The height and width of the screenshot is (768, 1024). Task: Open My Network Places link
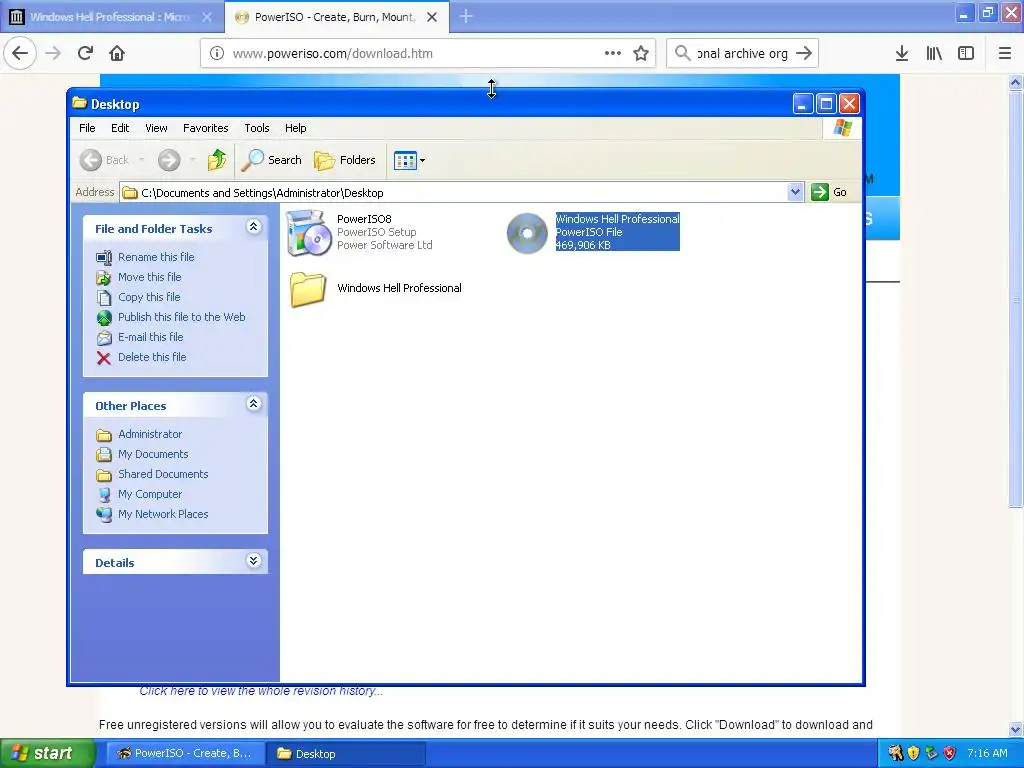[x=163, y=515]
